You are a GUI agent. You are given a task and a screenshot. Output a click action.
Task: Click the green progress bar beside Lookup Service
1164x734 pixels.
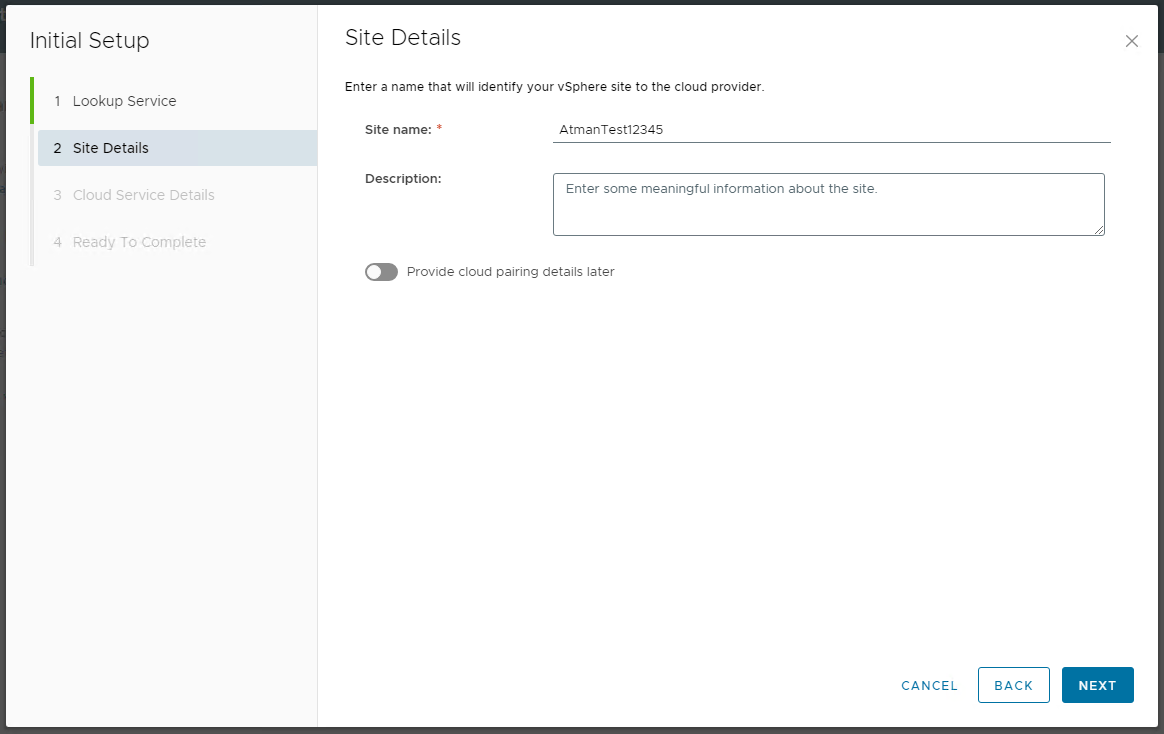[x=32, y=101]
